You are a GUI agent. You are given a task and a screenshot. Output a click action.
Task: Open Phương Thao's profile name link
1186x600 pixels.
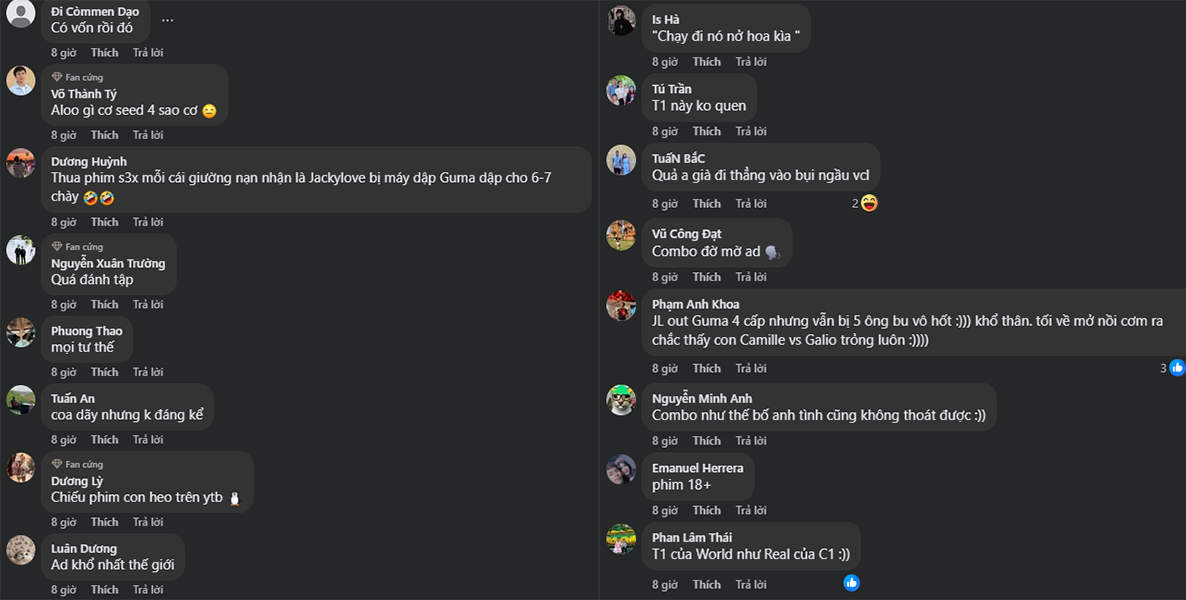tap(87, 331)
